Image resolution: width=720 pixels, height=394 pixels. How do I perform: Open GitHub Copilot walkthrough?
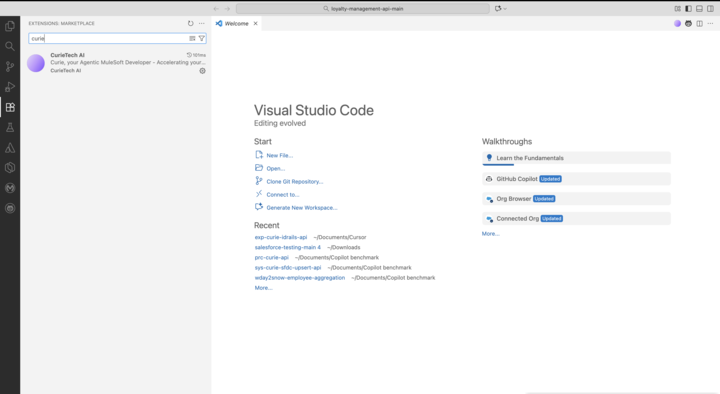[x=576, y=179]
